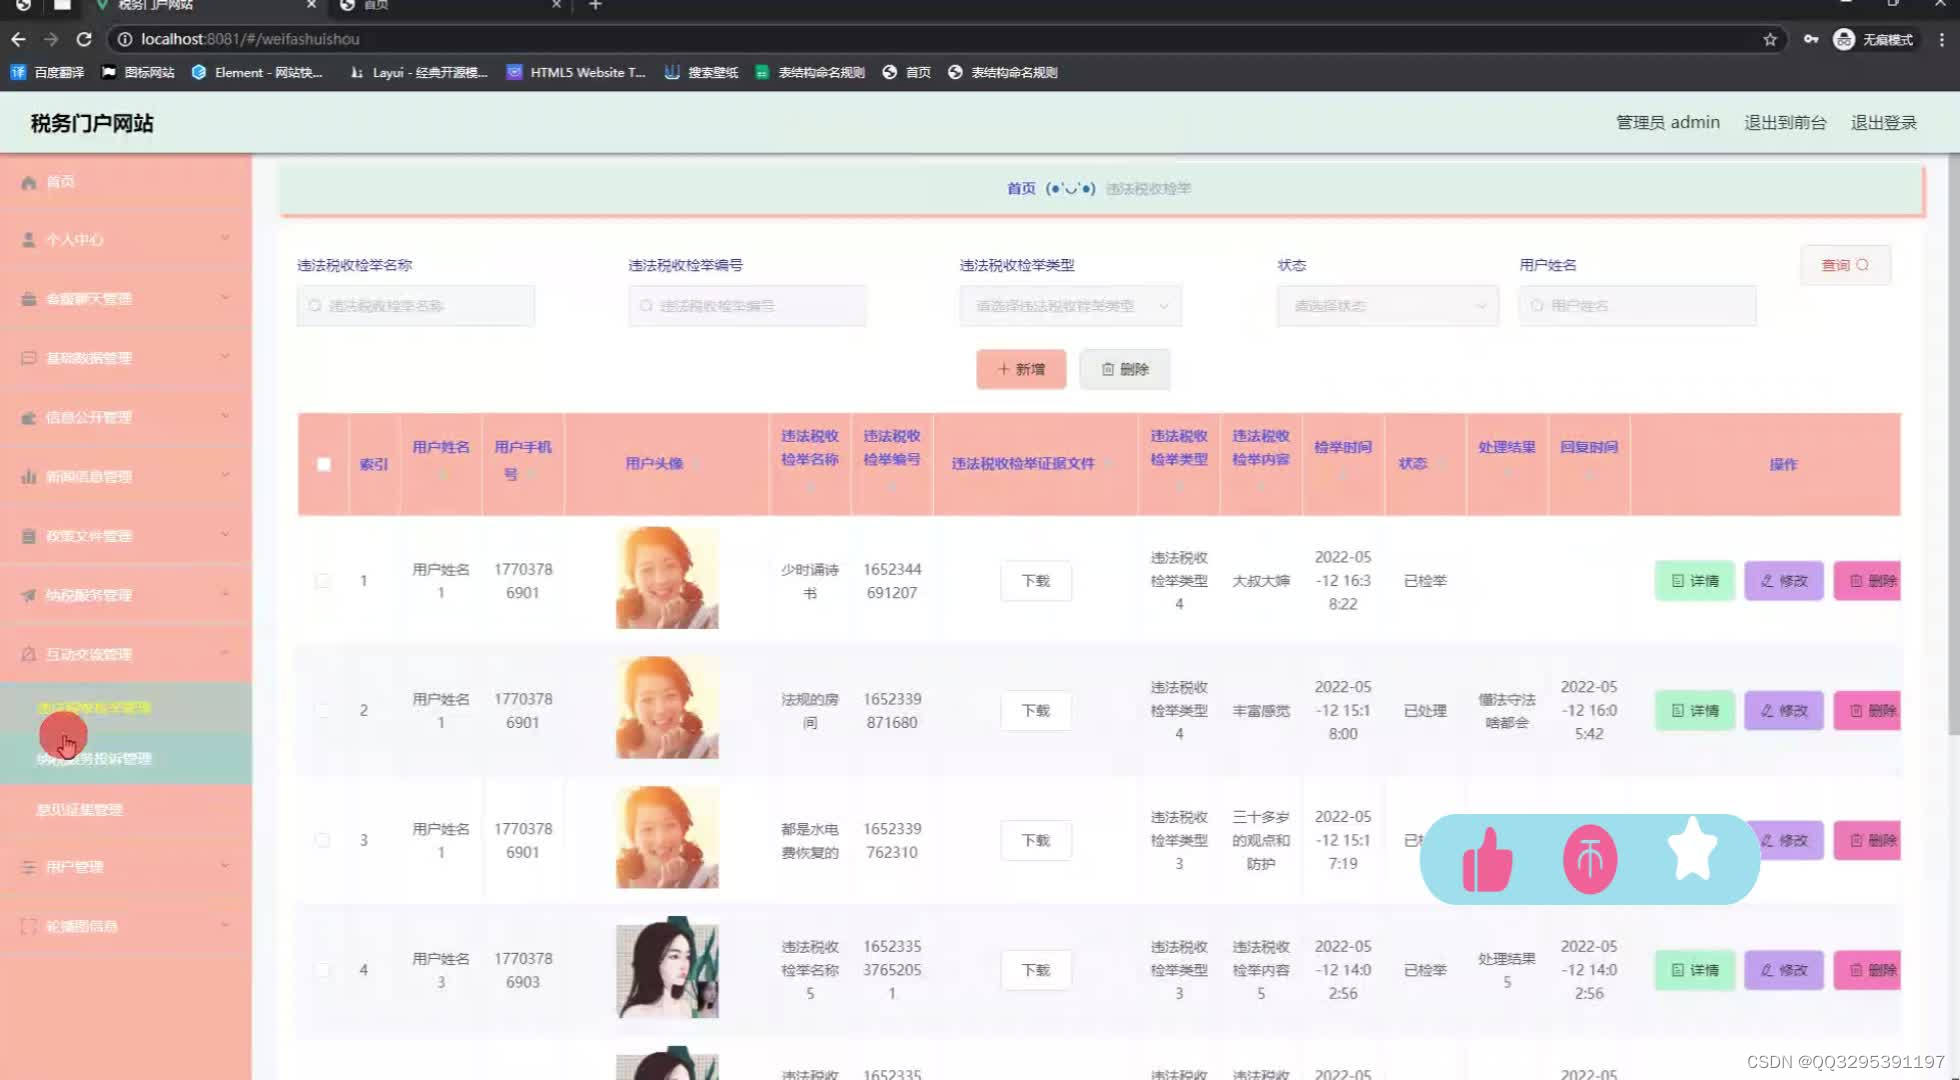Click 首页 in the breadcrumb
This screenshot has height=1080, width=1960.
pyautogui.click(x=1021, y=188)
